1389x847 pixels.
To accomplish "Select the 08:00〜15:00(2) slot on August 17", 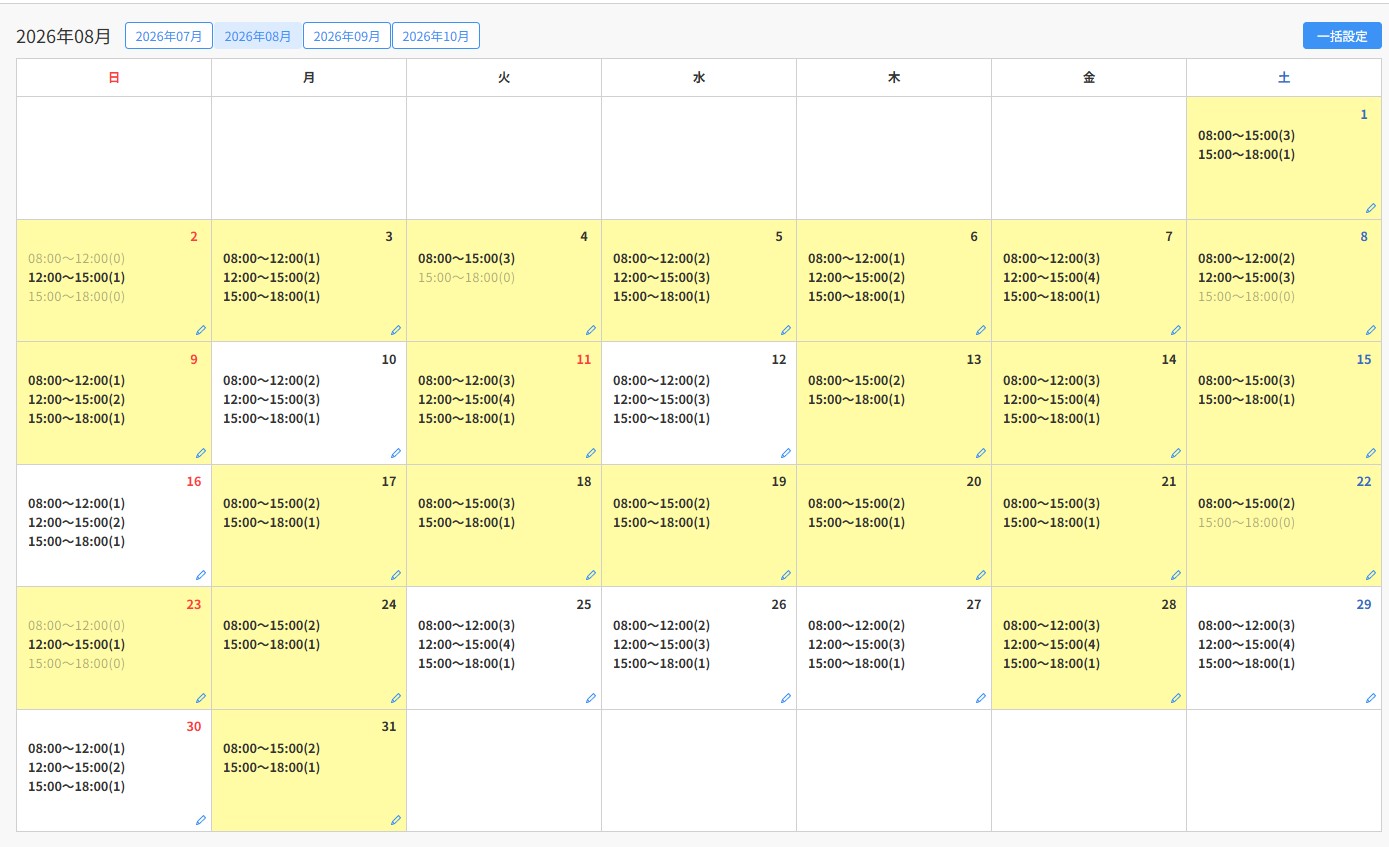I will [272, 503].
